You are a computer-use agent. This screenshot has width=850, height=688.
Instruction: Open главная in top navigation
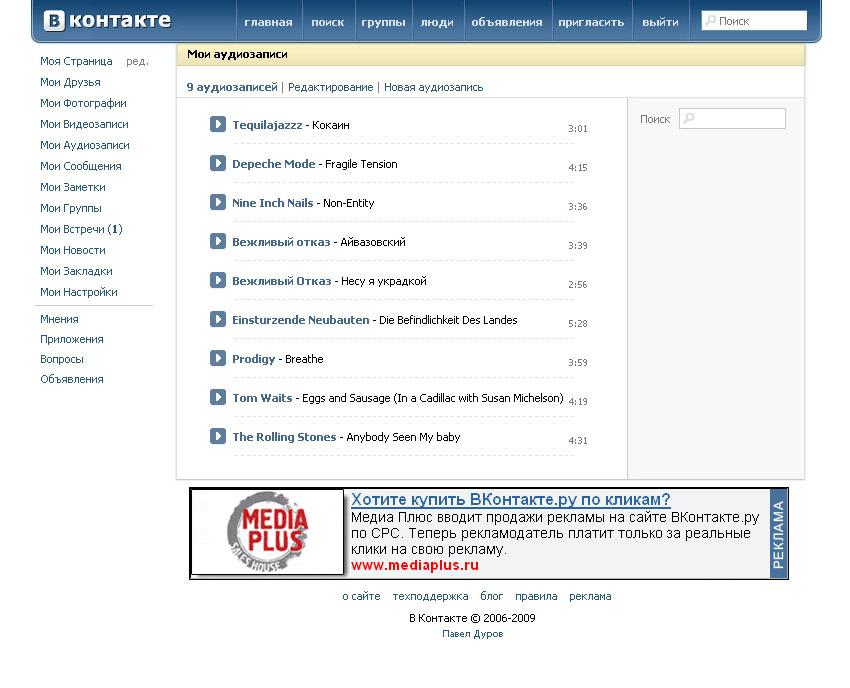[268, 22]
